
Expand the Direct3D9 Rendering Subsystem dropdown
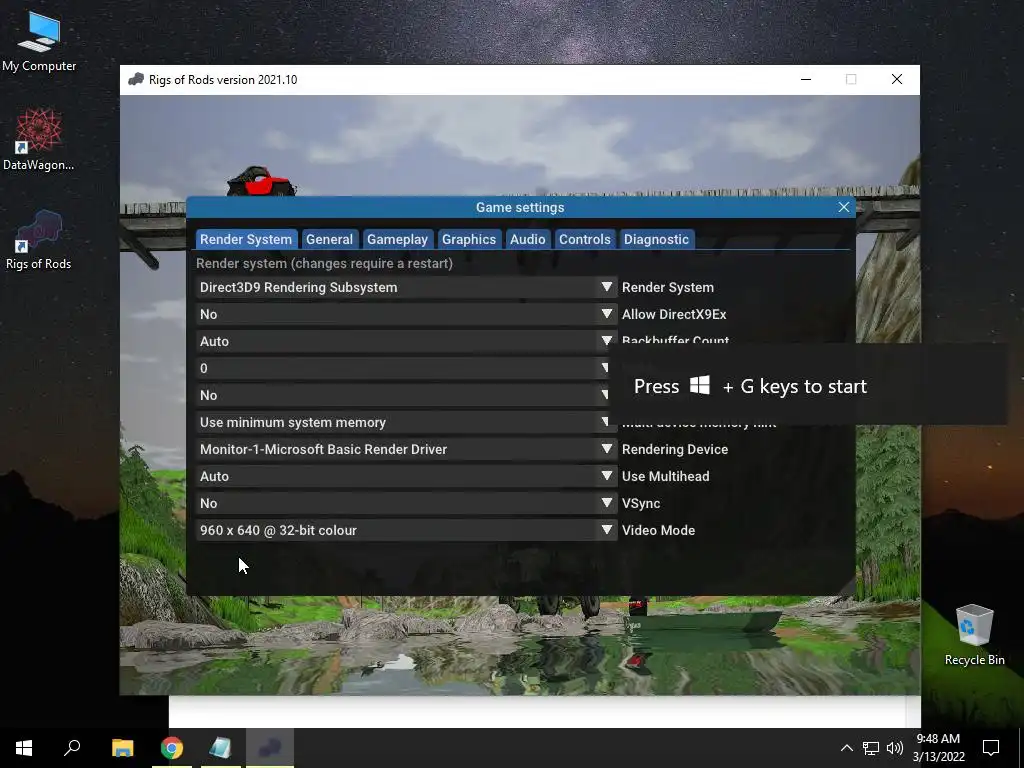click(x=406, y=287)
